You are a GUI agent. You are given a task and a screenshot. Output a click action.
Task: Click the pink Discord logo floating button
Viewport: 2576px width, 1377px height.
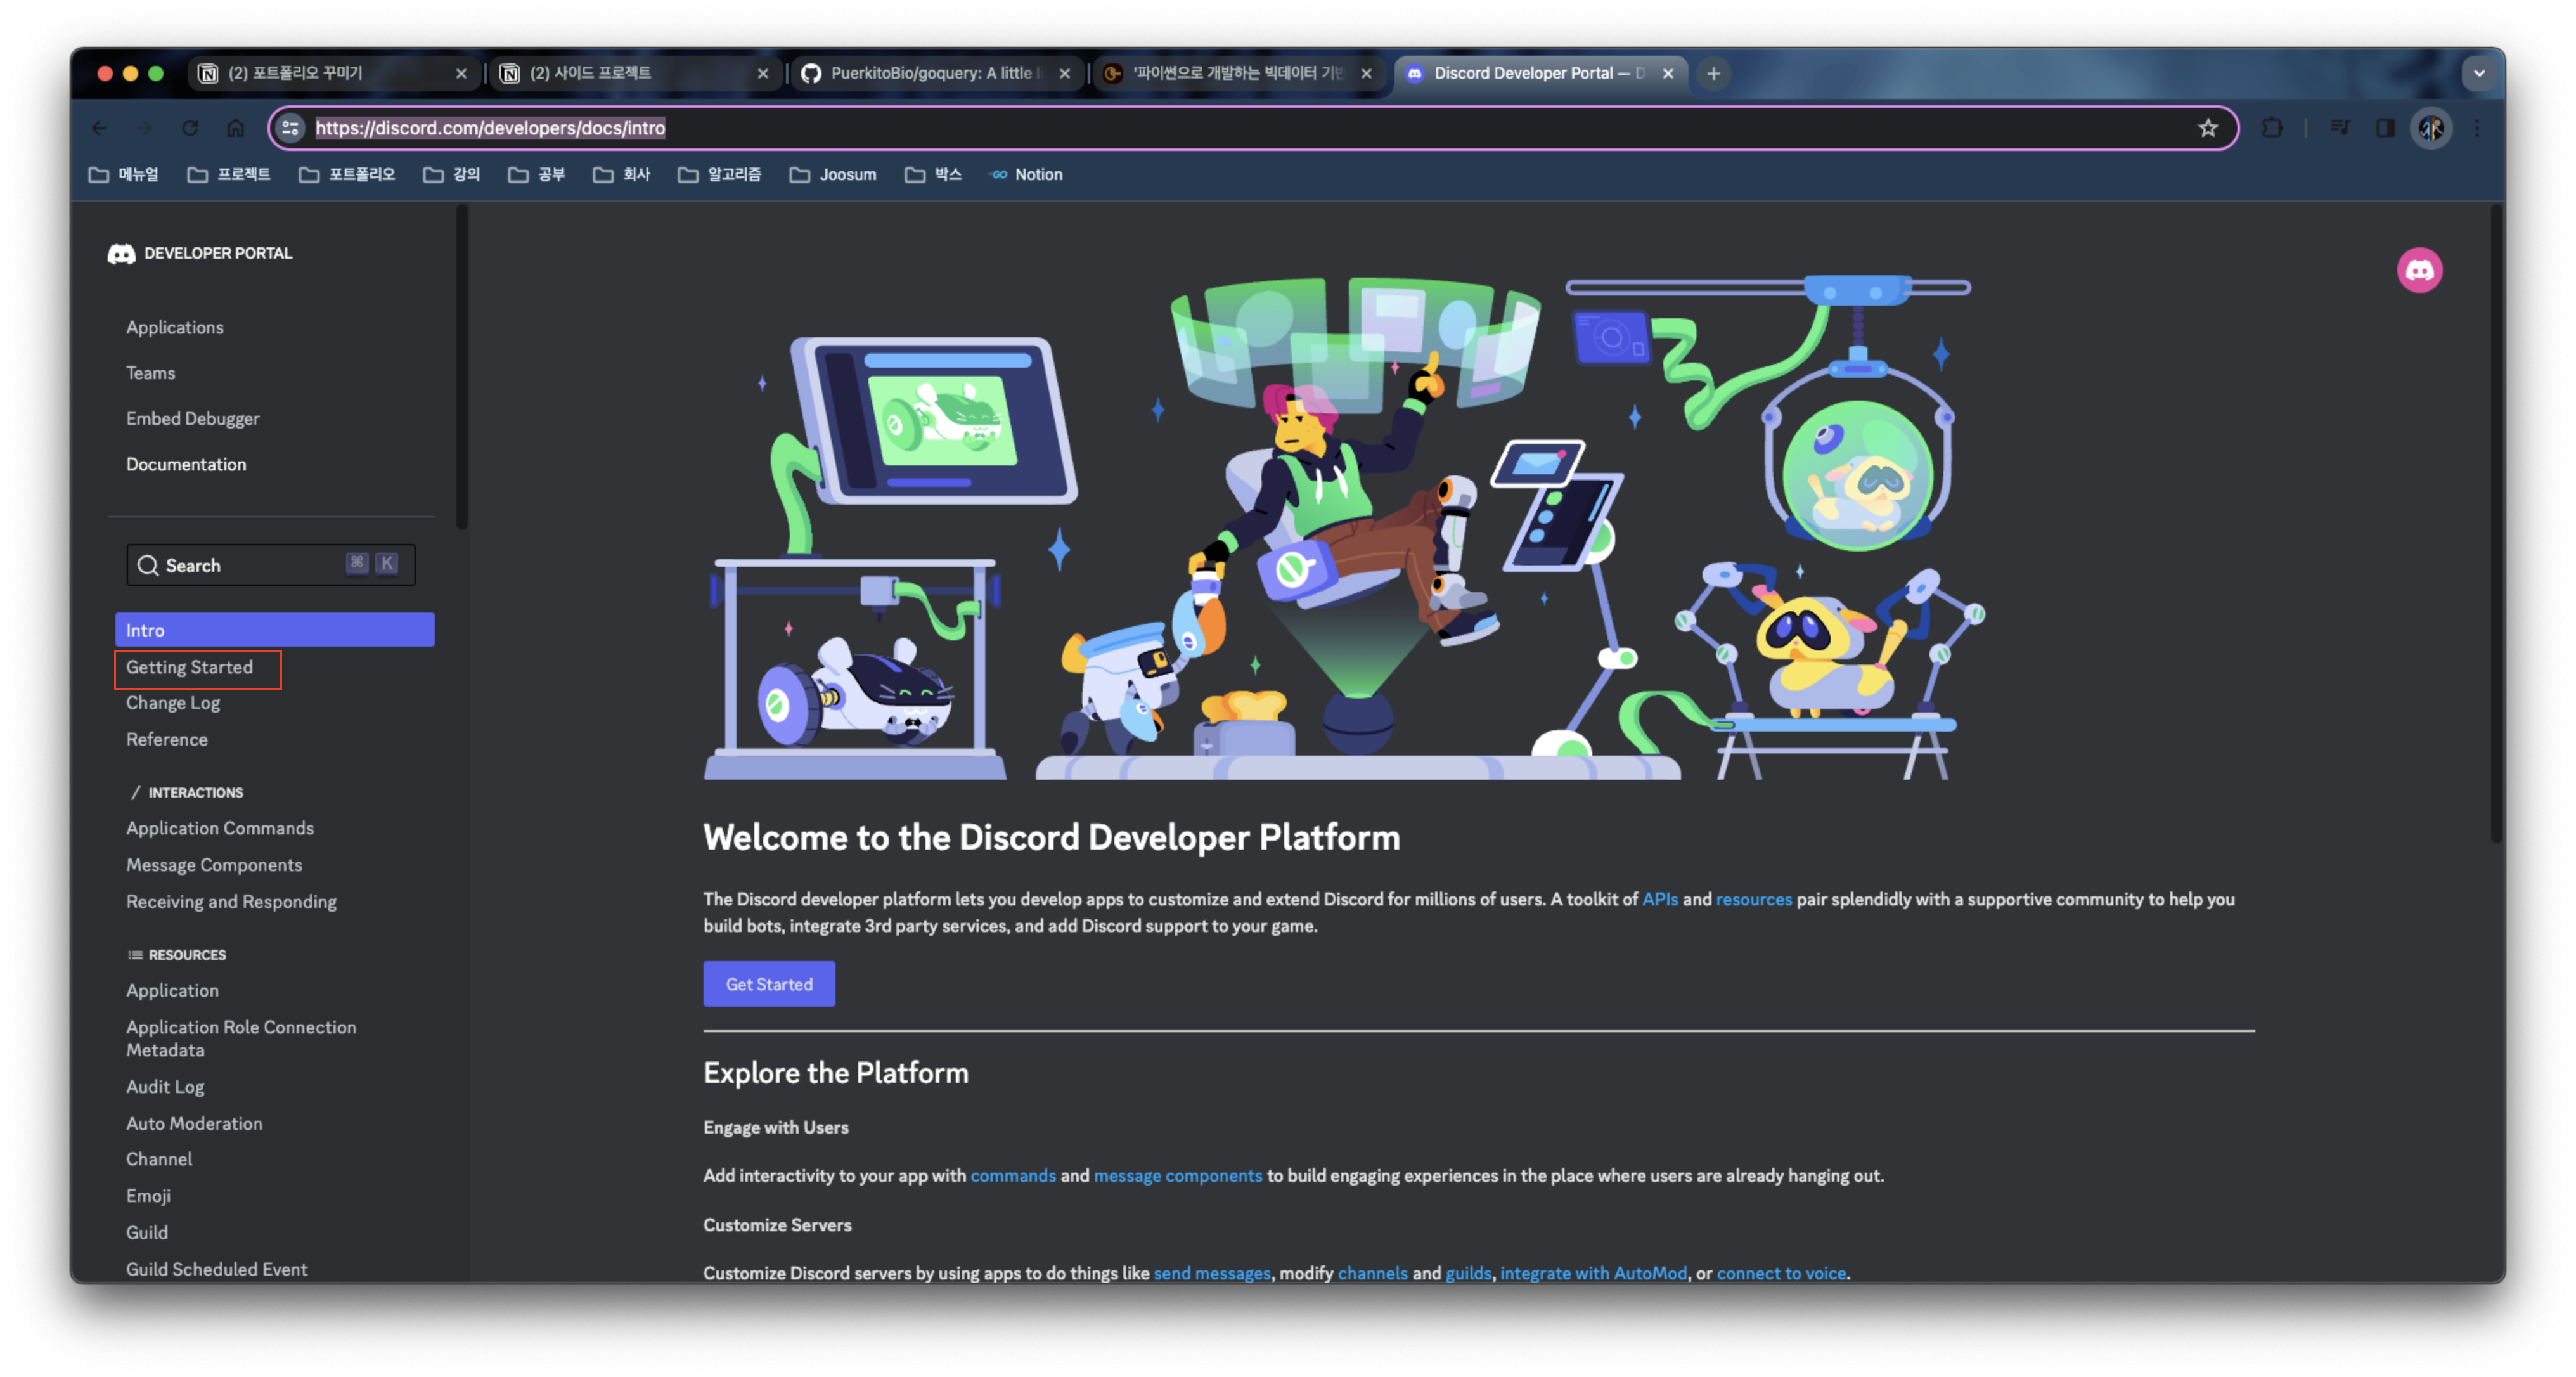[2419, 270]
